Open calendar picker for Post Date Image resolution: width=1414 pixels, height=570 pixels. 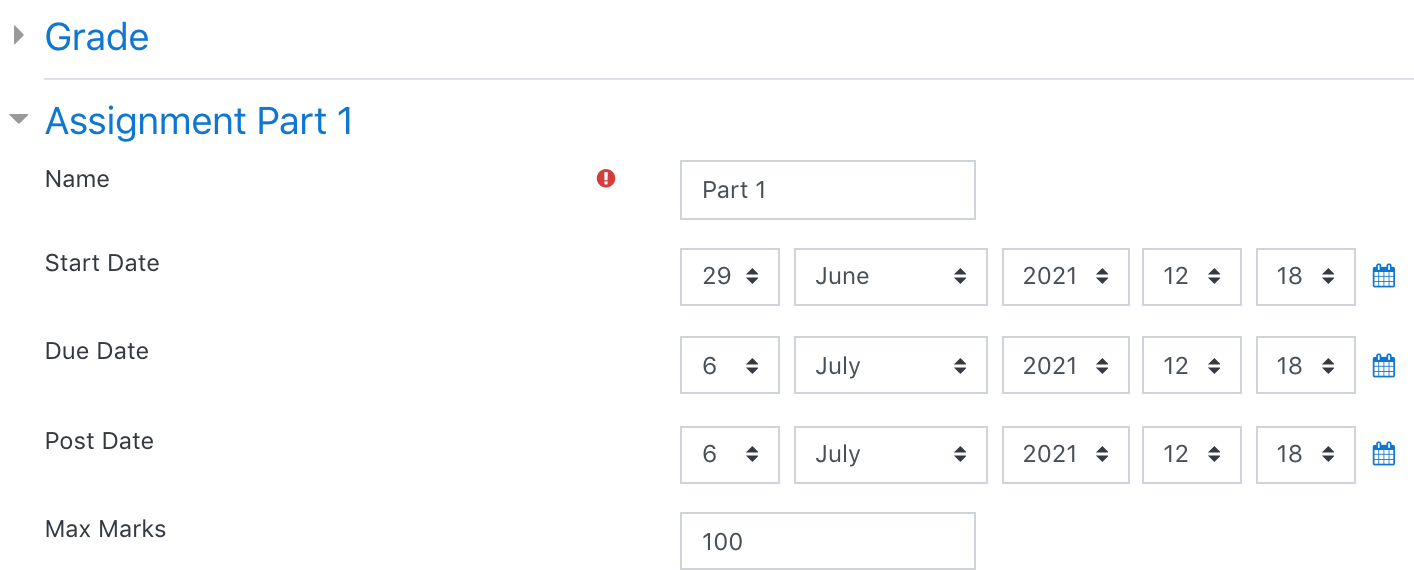(x=1384, y=455)
